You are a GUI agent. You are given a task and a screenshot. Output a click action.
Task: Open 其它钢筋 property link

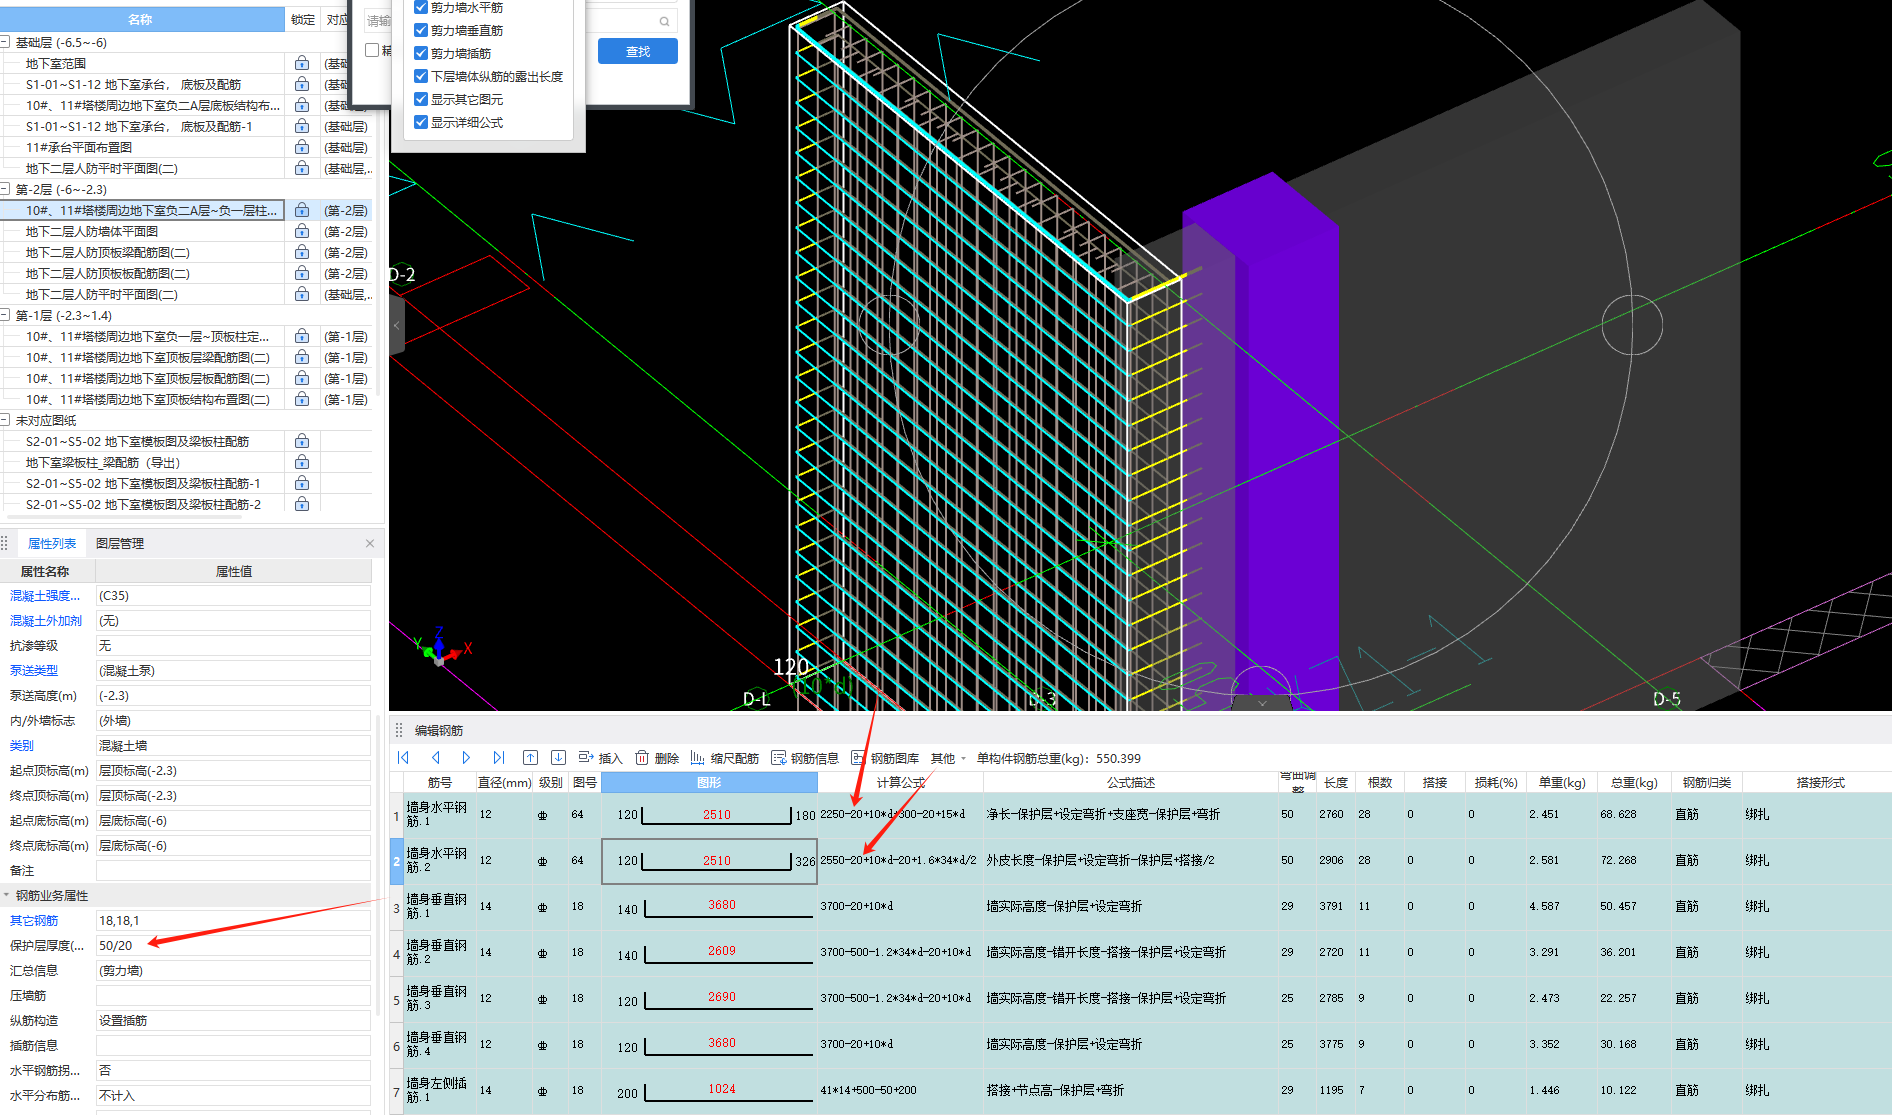pos(34,920)
